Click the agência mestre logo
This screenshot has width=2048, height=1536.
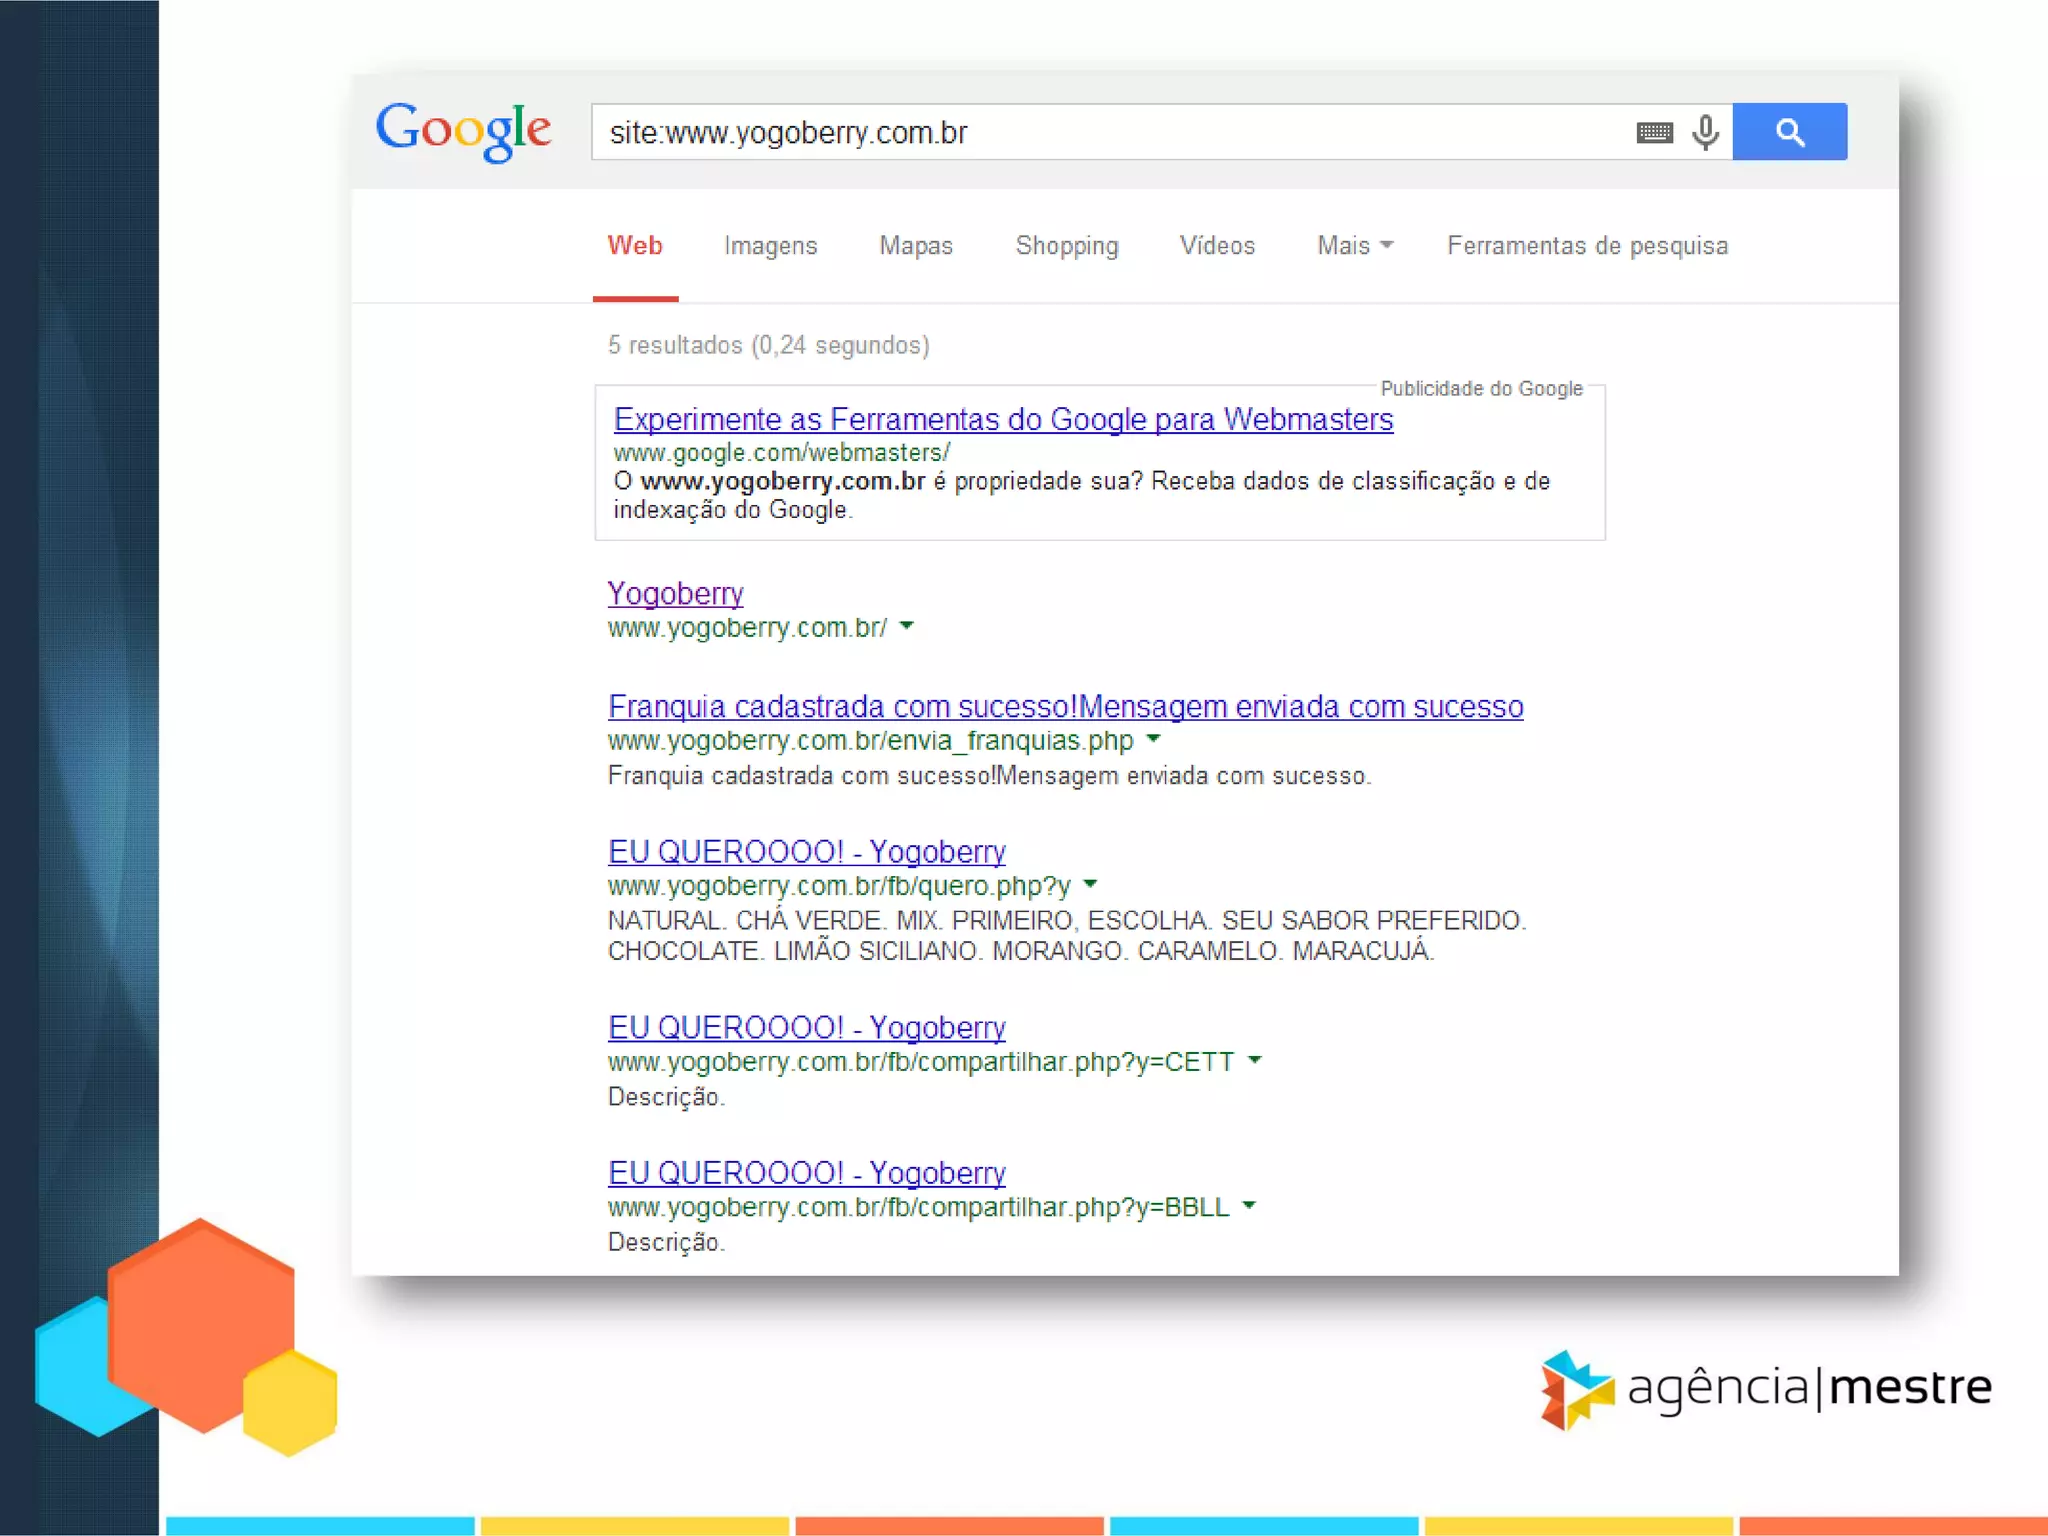(x=1766, y=1388)
